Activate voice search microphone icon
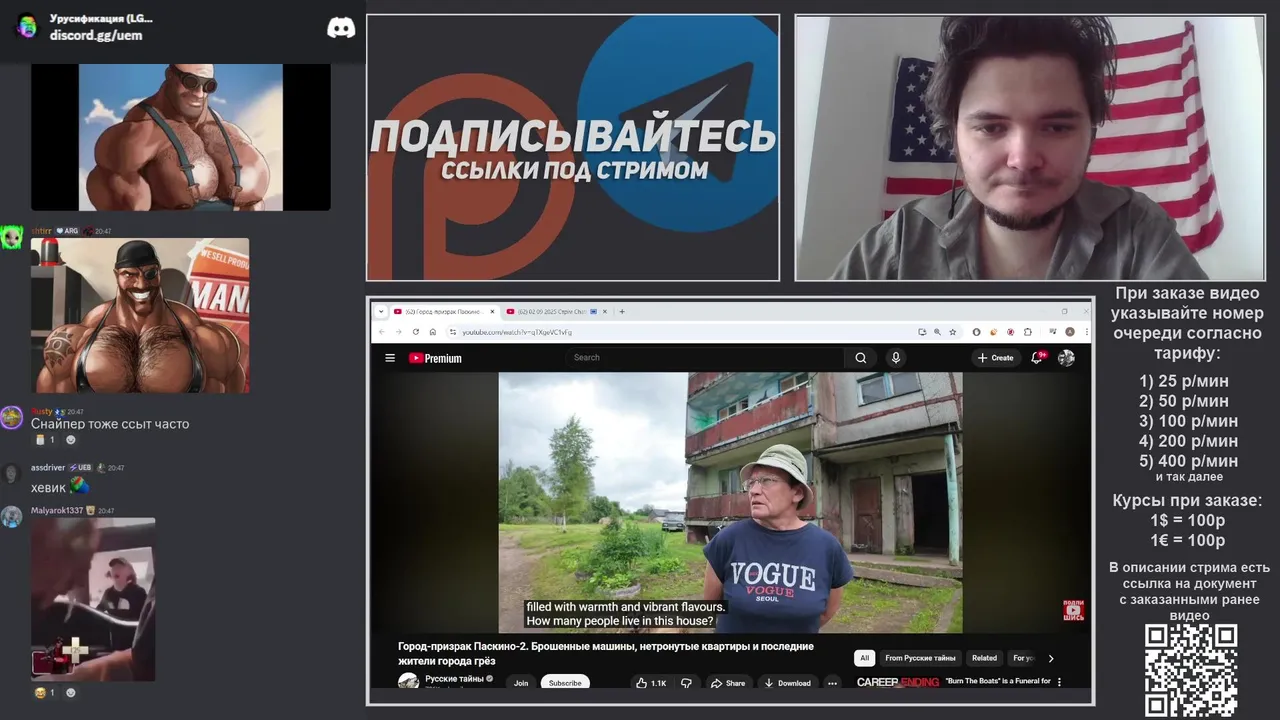Screen dimensions: 1280x720 [896, 358]
